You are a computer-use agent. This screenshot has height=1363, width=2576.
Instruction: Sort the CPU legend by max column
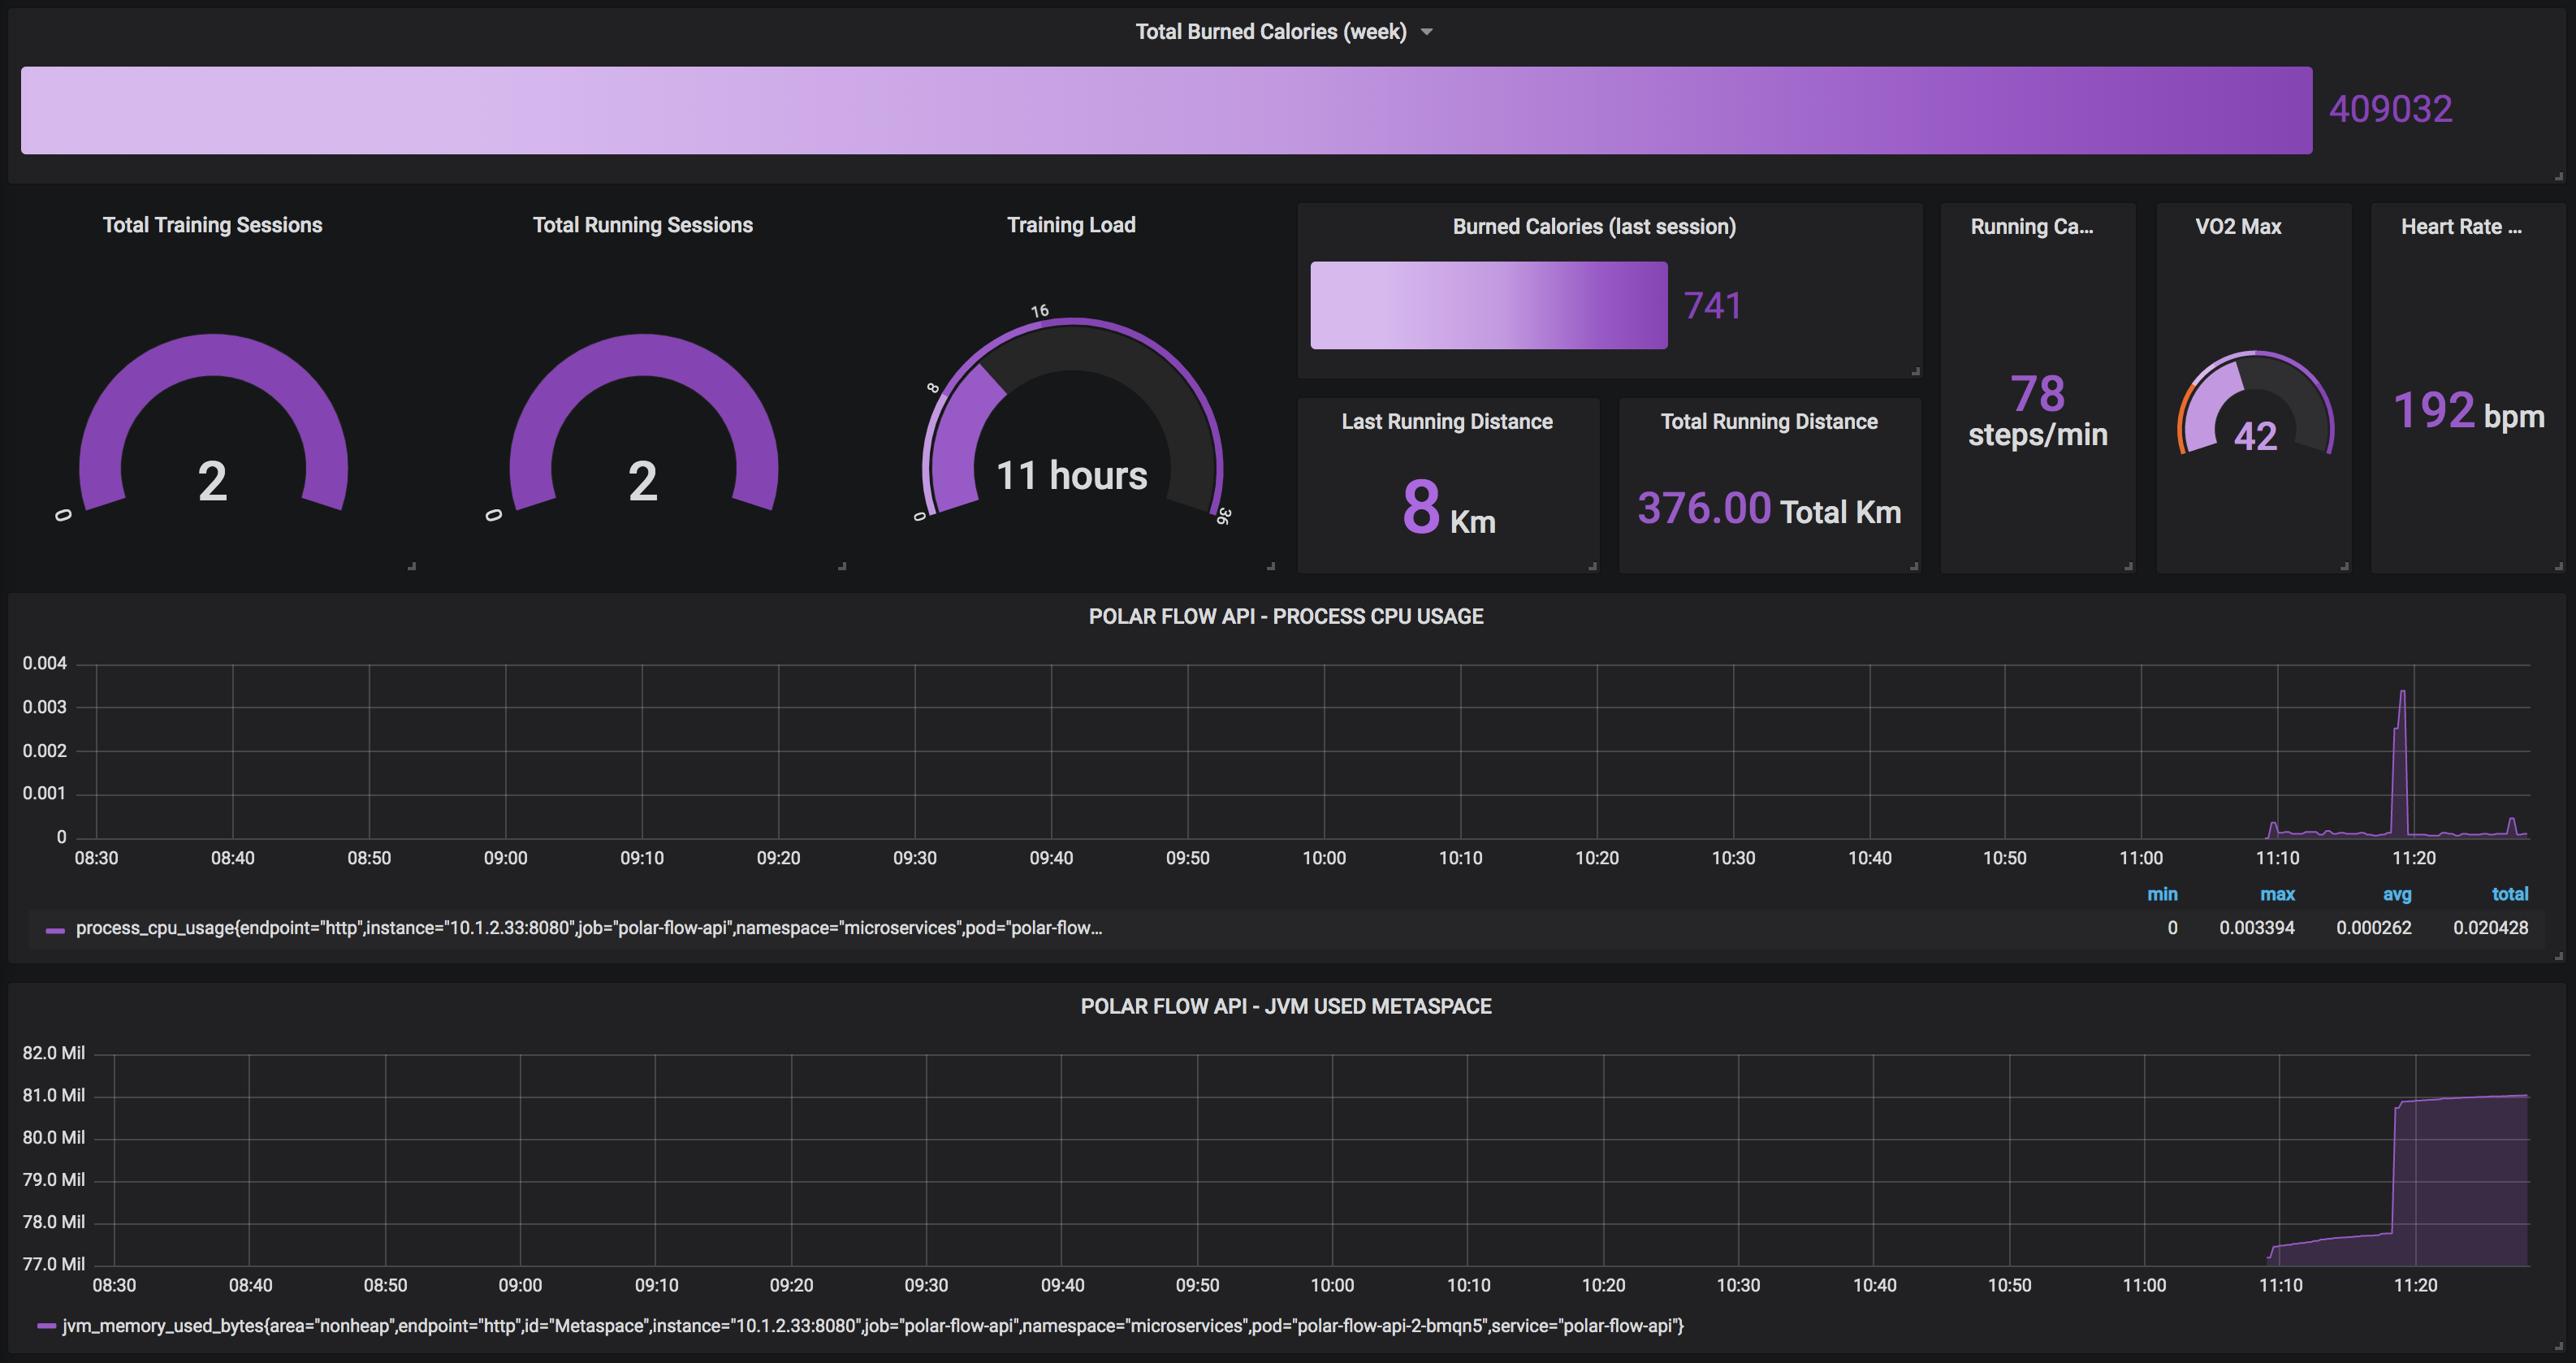point(2276,894)
